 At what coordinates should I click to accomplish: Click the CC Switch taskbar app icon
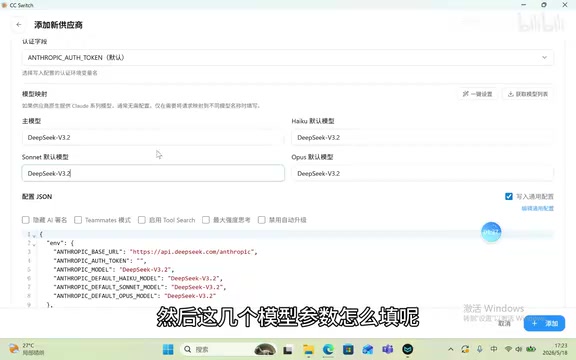pos(407,349)
